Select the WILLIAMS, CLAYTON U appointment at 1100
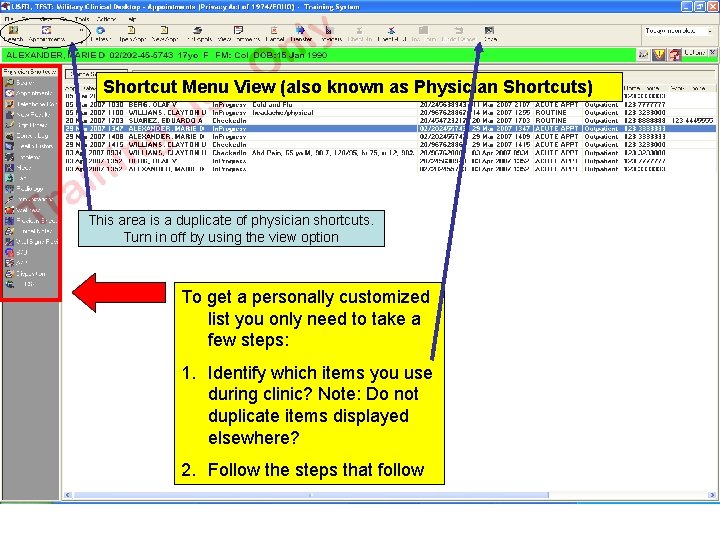The image size is (720, 540). [389, 112]
